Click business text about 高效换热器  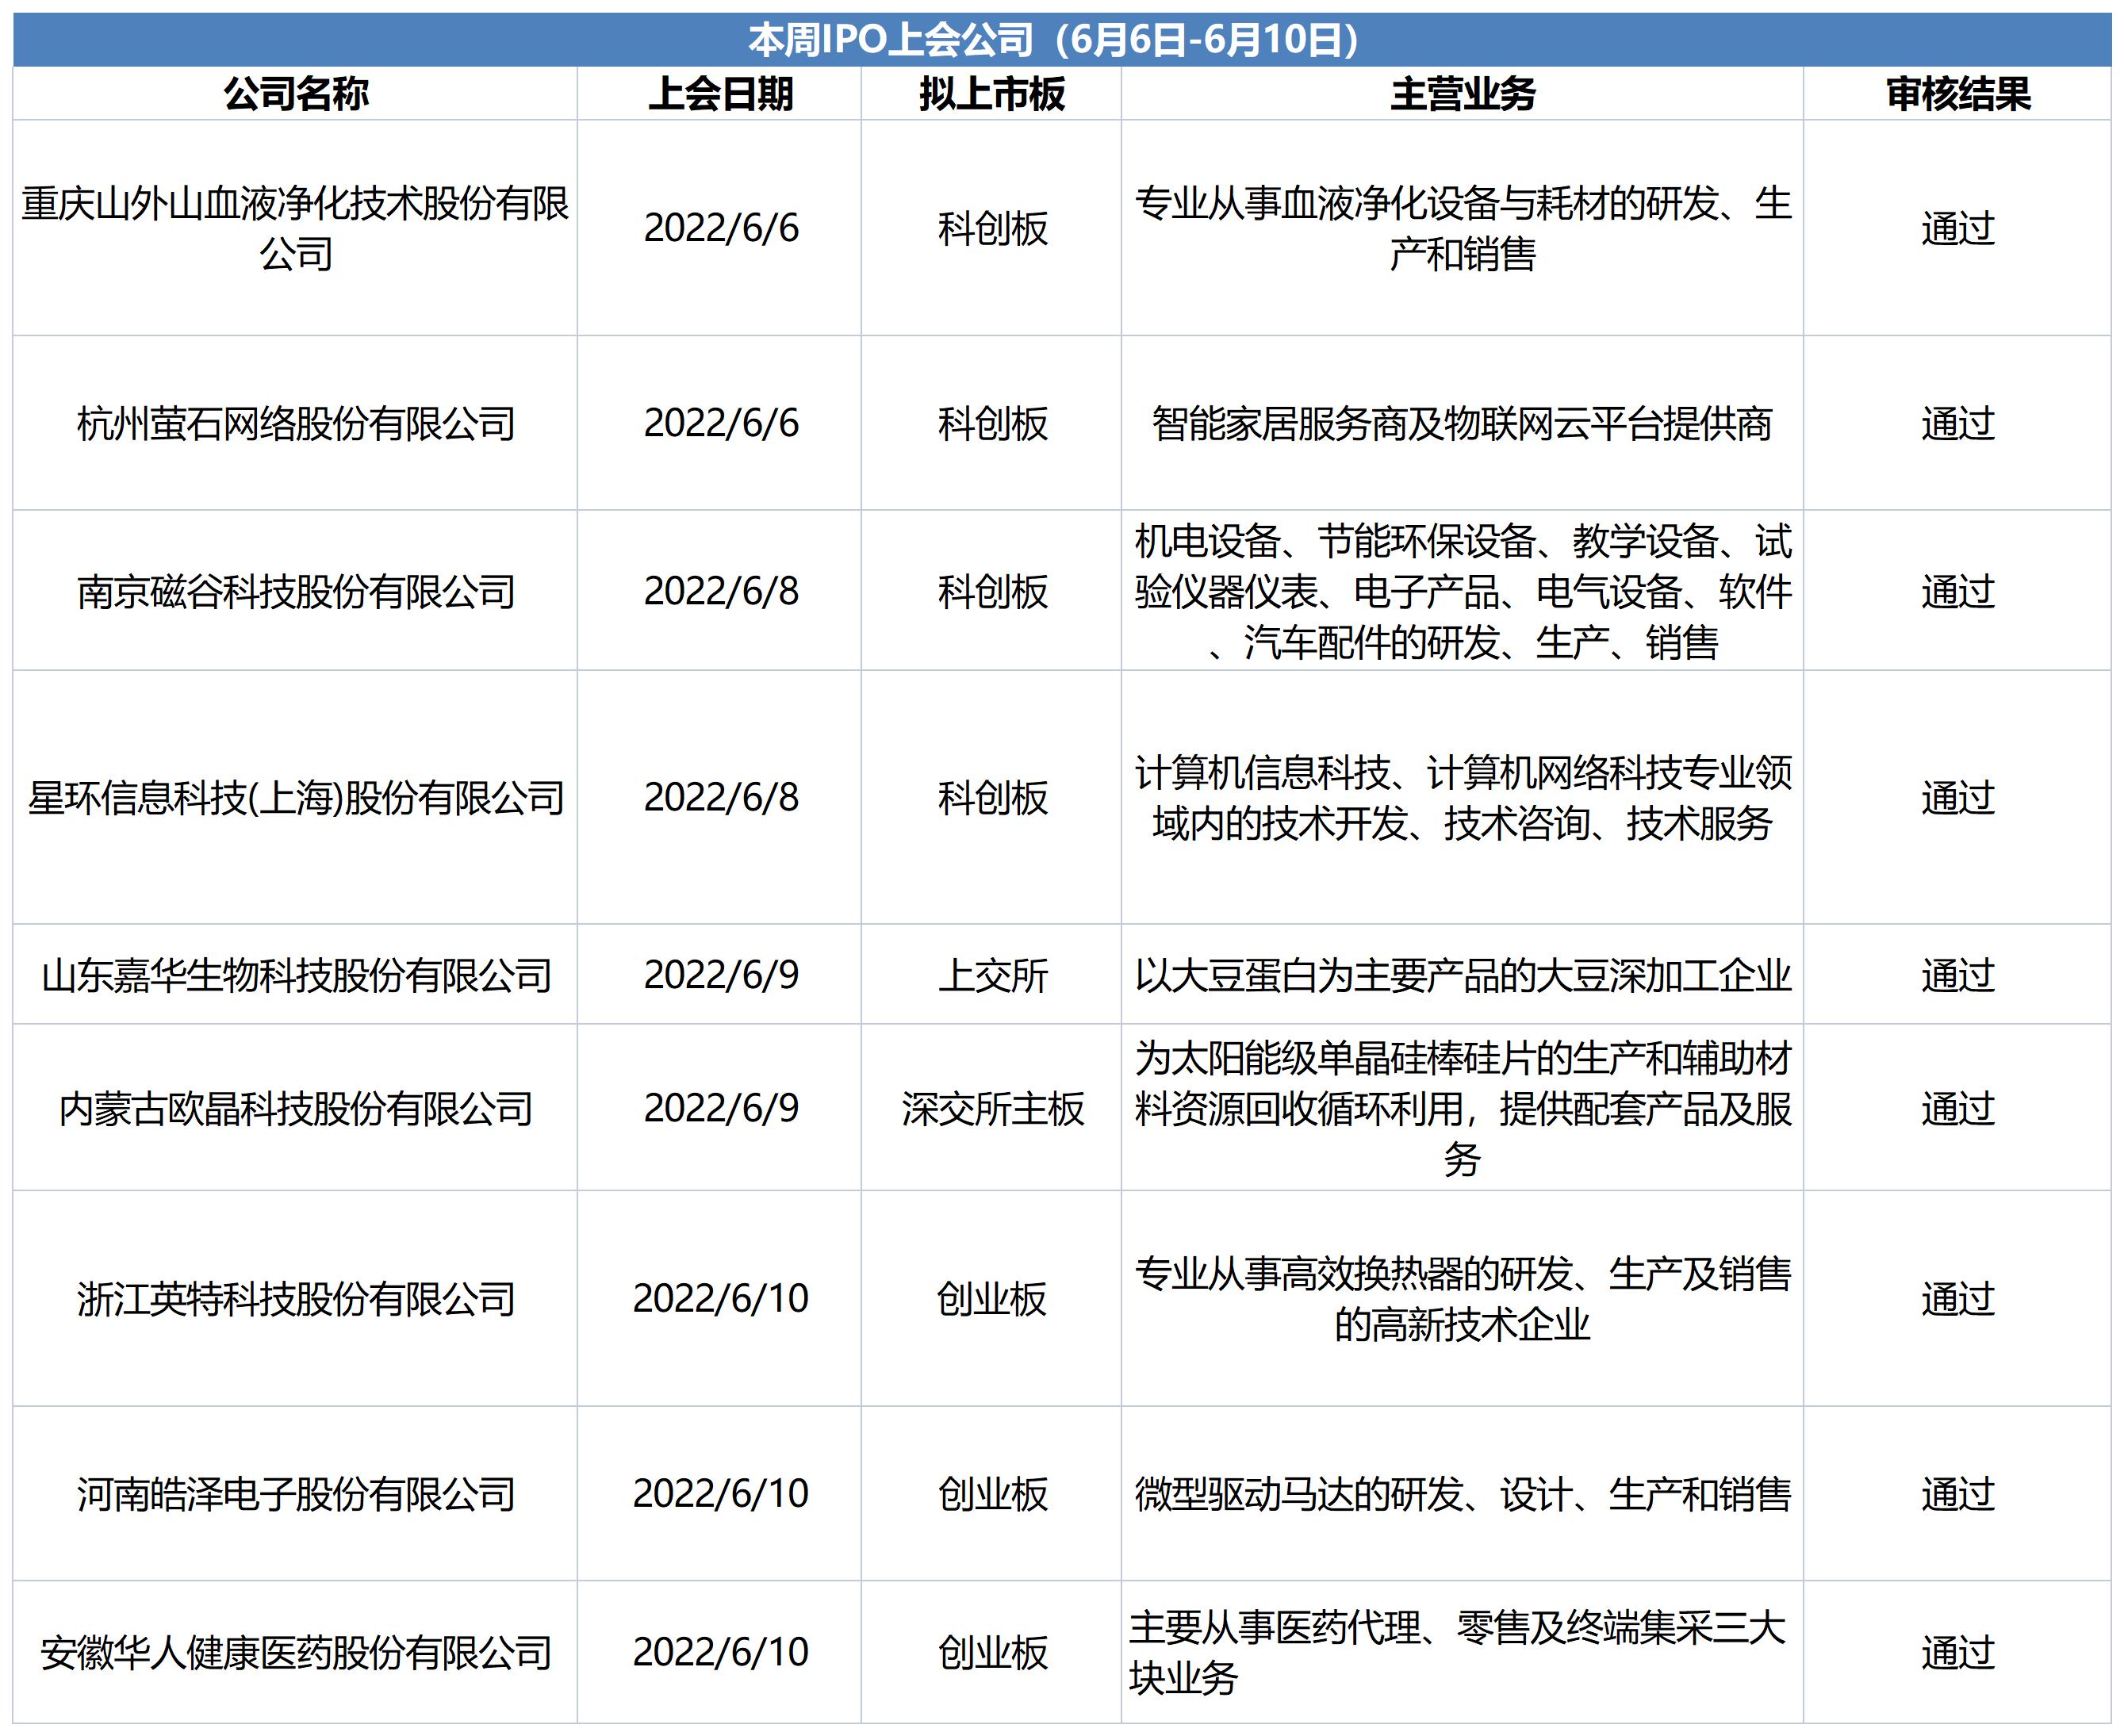pos(1463,1299)
